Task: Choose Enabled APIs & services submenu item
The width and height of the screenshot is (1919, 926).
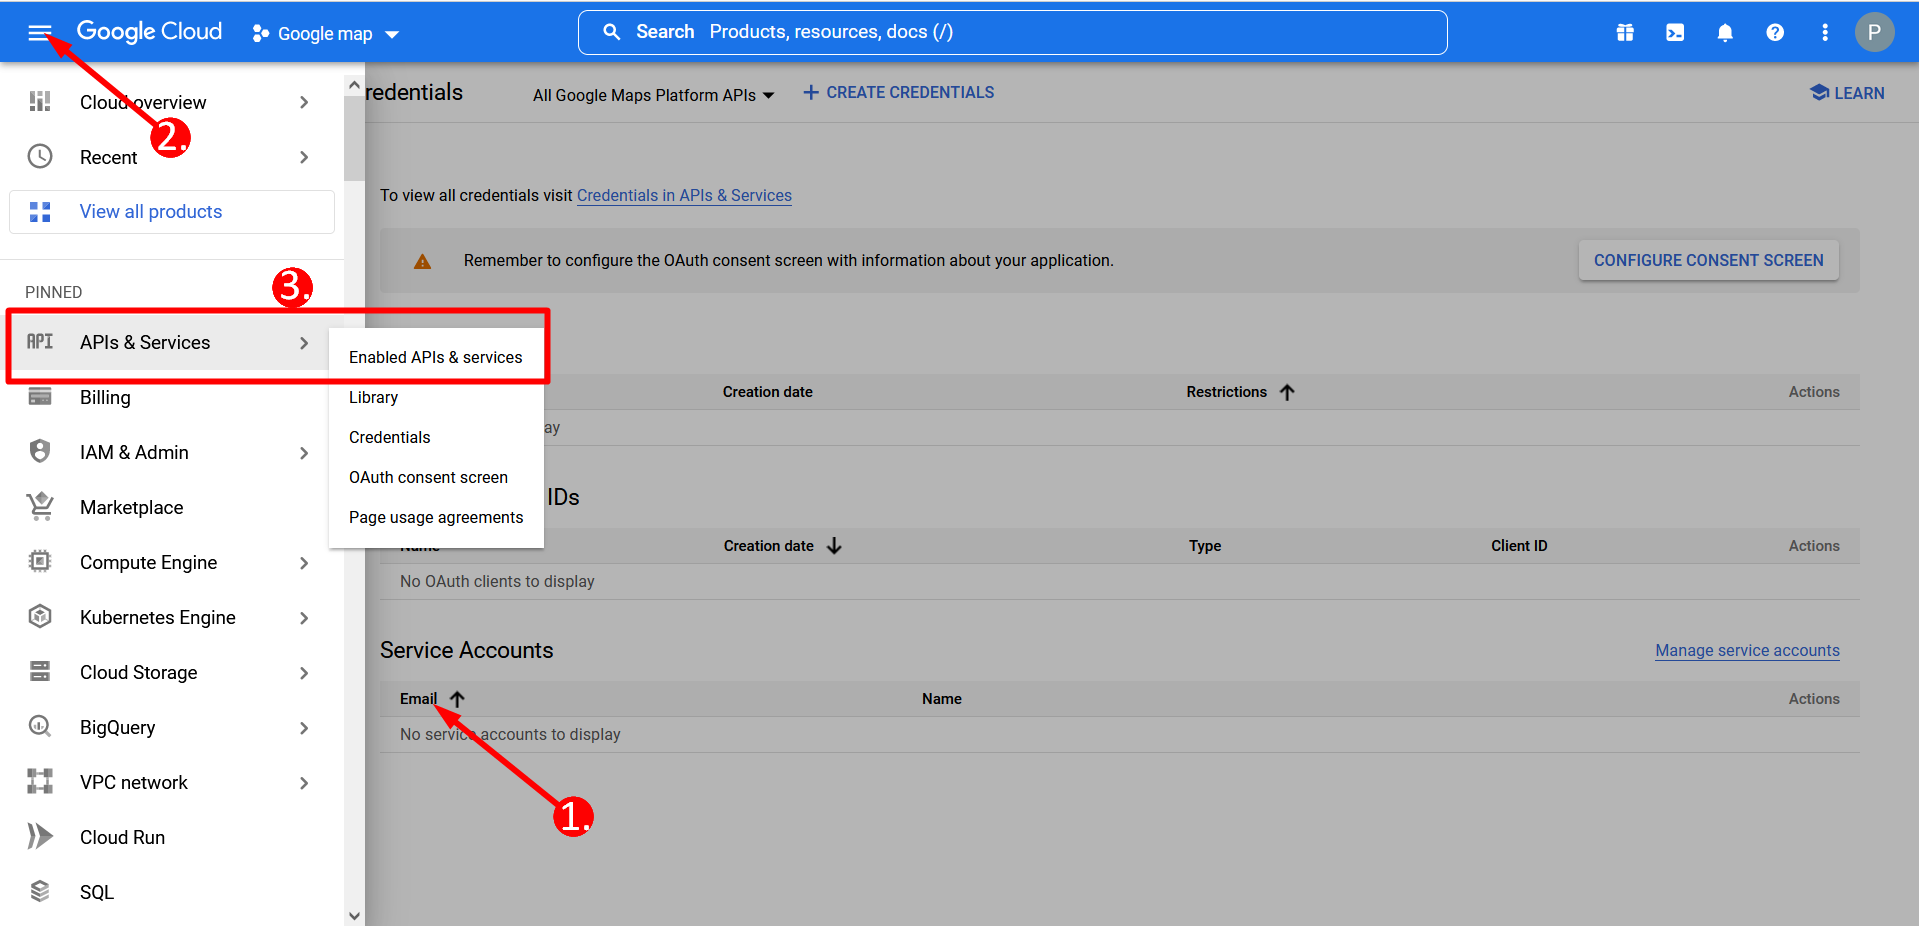Action: tap(436, 358)
